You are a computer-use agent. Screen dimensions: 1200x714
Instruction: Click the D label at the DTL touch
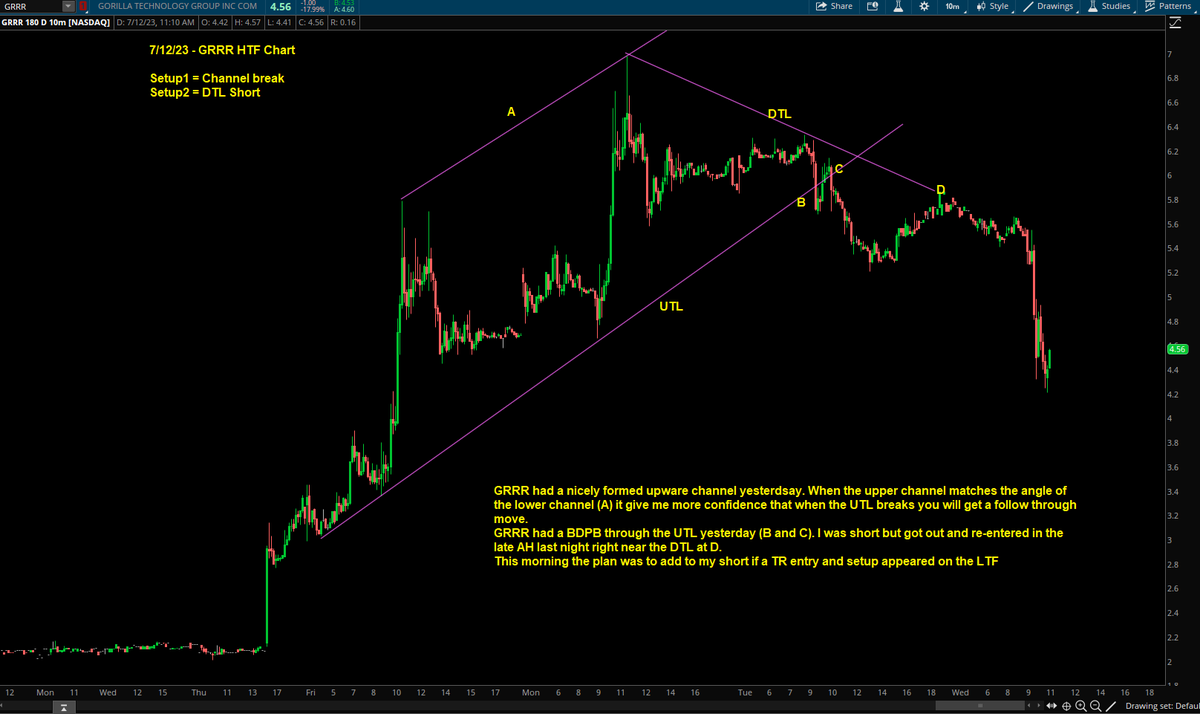click(x=940, y=189)
